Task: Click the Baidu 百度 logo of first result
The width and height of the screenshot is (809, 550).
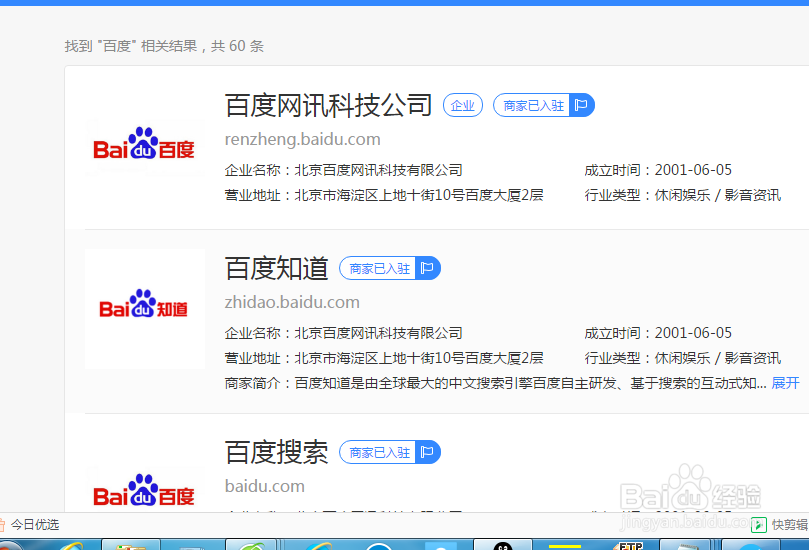Action: point(144,145)
